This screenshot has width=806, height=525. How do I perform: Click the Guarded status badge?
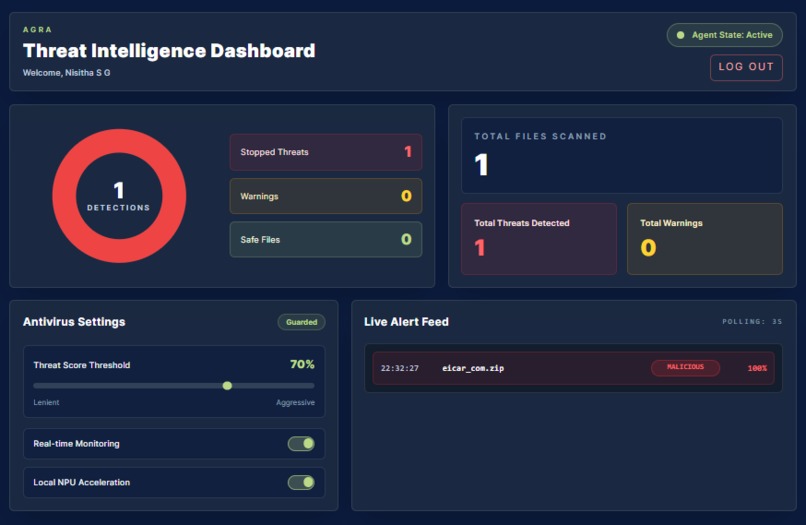click(301, 322)
